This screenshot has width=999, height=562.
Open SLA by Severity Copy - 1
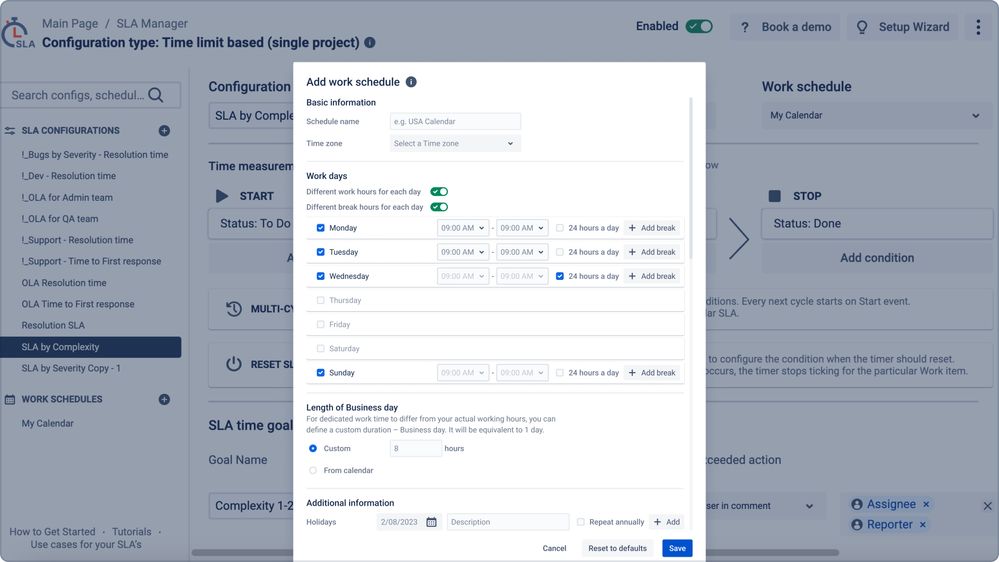(x=71, y=368)
